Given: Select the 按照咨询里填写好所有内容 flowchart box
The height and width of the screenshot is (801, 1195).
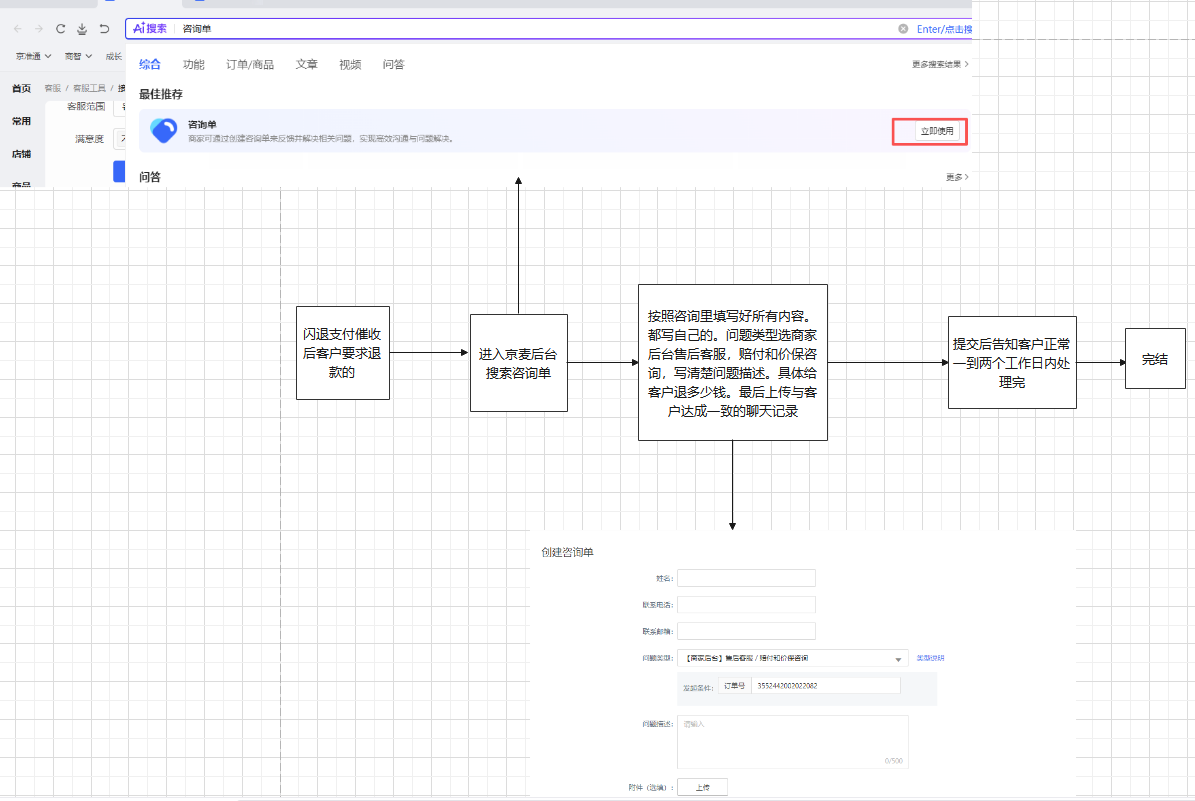Looking at the screenshot, I should tap(732, 363).
